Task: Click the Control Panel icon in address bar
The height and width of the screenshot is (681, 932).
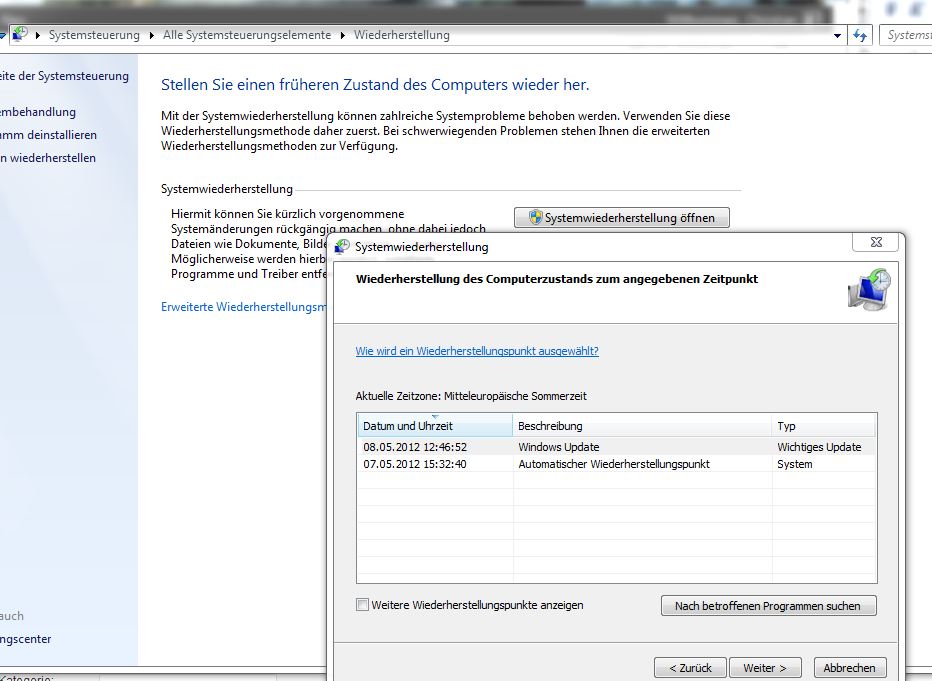Action: 19,35
